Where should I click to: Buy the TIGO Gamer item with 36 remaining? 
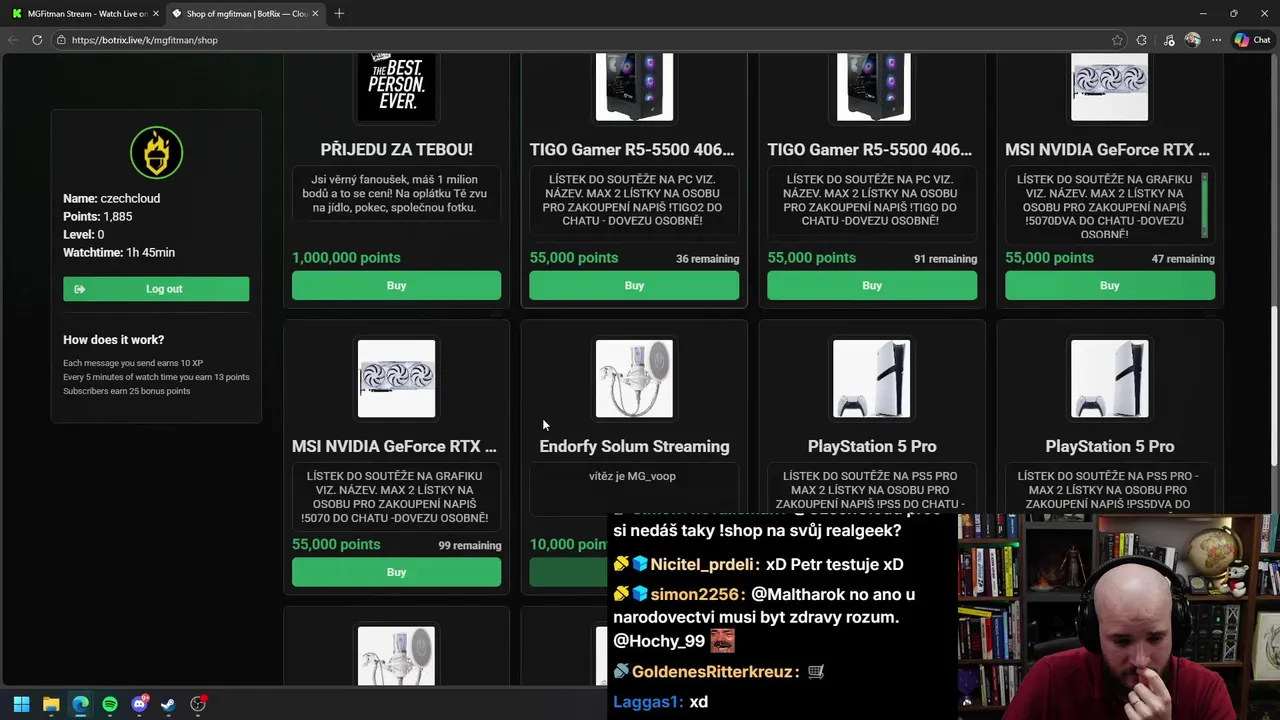[x=634, y=286]
